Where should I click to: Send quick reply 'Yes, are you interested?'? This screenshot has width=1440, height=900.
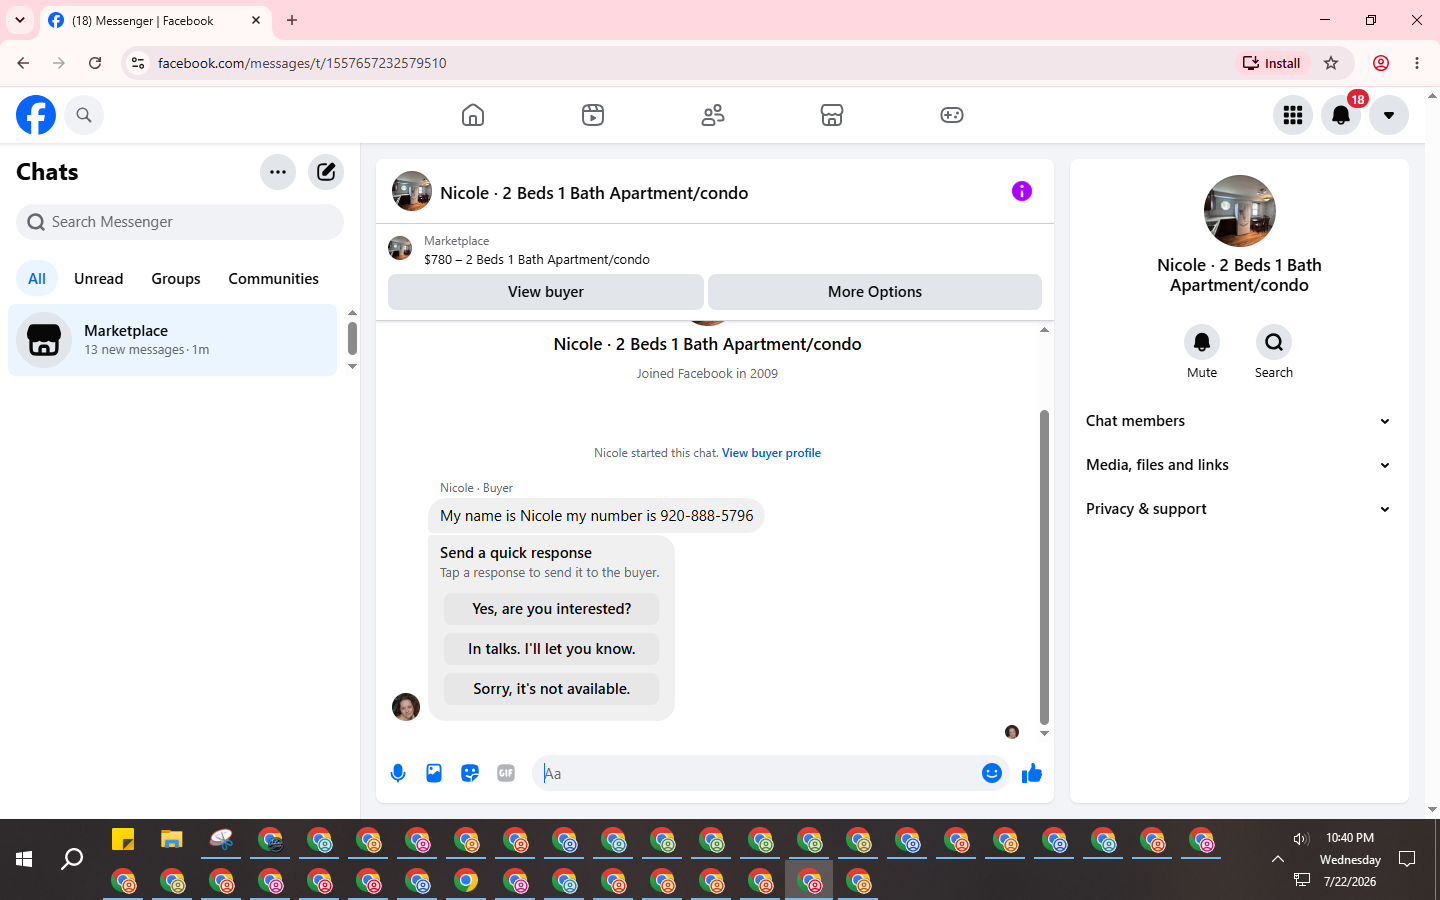coord(552,609)
